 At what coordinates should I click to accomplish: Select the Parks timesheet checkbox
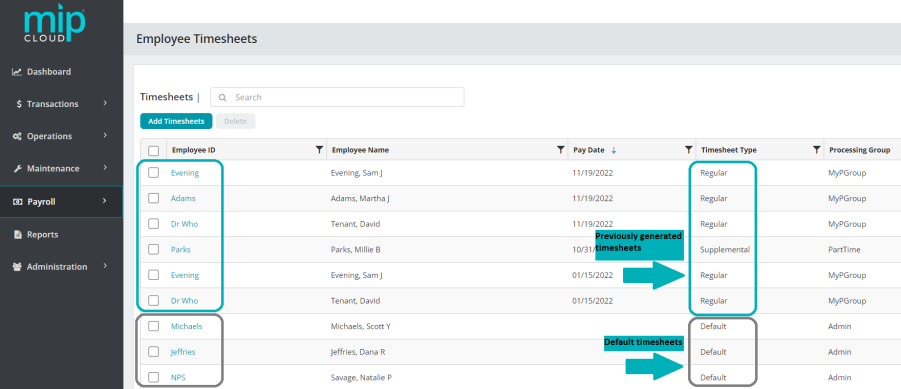[153, 249]
